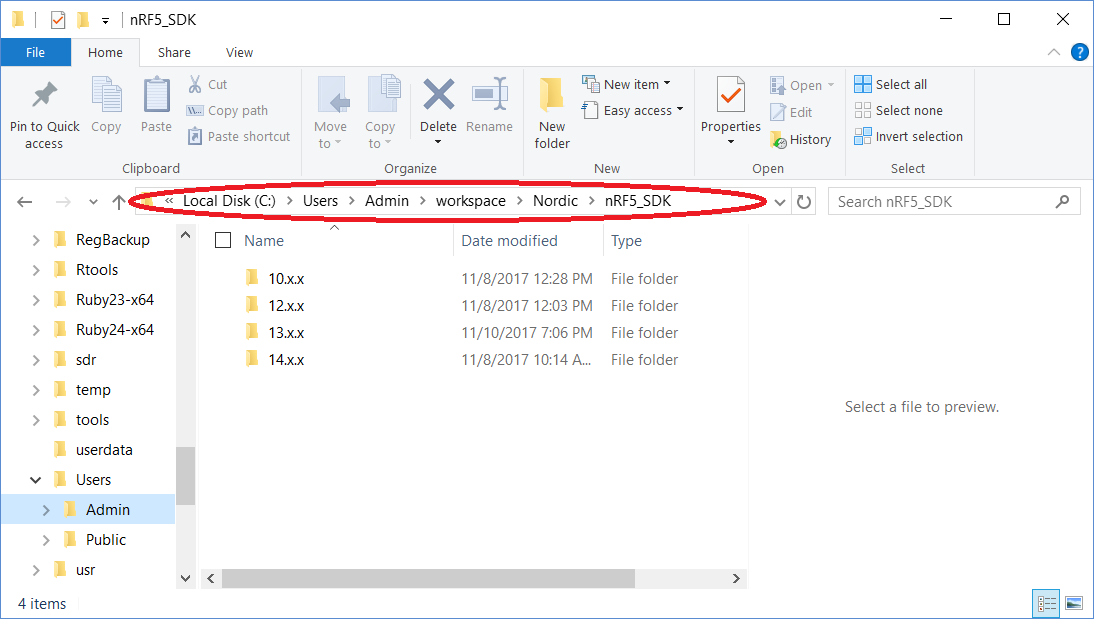Click Local Disk (C:) in the breadcrumb
The image size is (1095, 619).
[x=229, y=201]
